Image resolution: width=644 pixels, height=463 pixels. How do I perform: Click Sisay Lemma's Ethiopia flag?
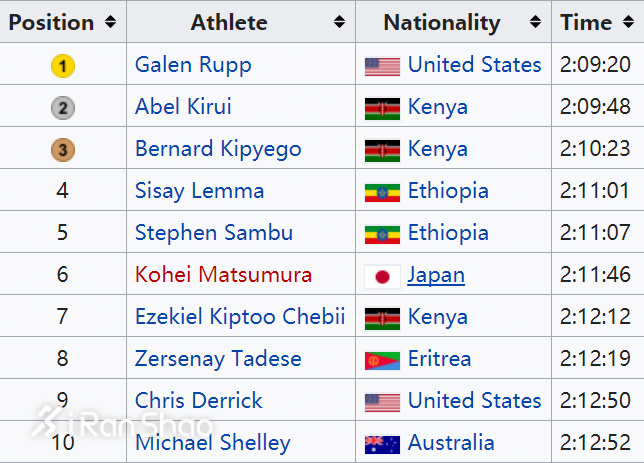click(382, 192)
